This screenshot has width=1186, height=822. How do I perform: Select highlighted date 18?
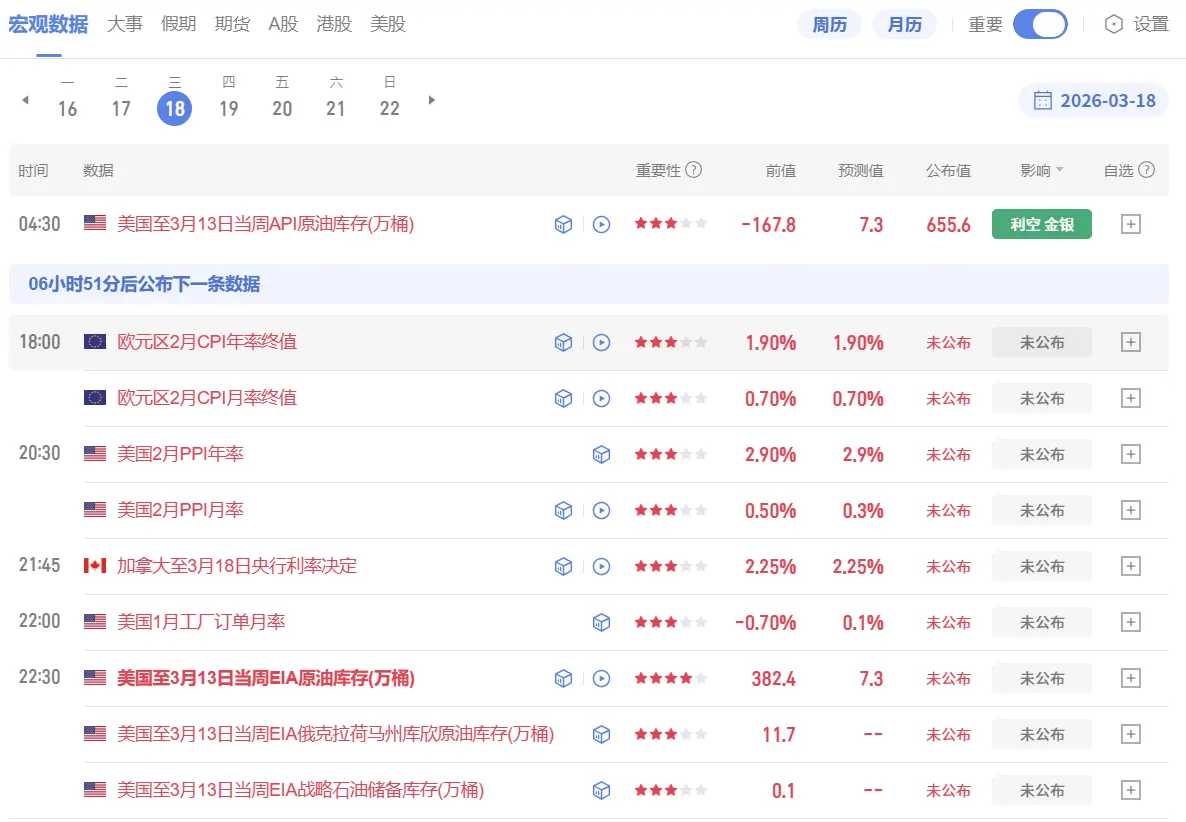pos(175,108)
